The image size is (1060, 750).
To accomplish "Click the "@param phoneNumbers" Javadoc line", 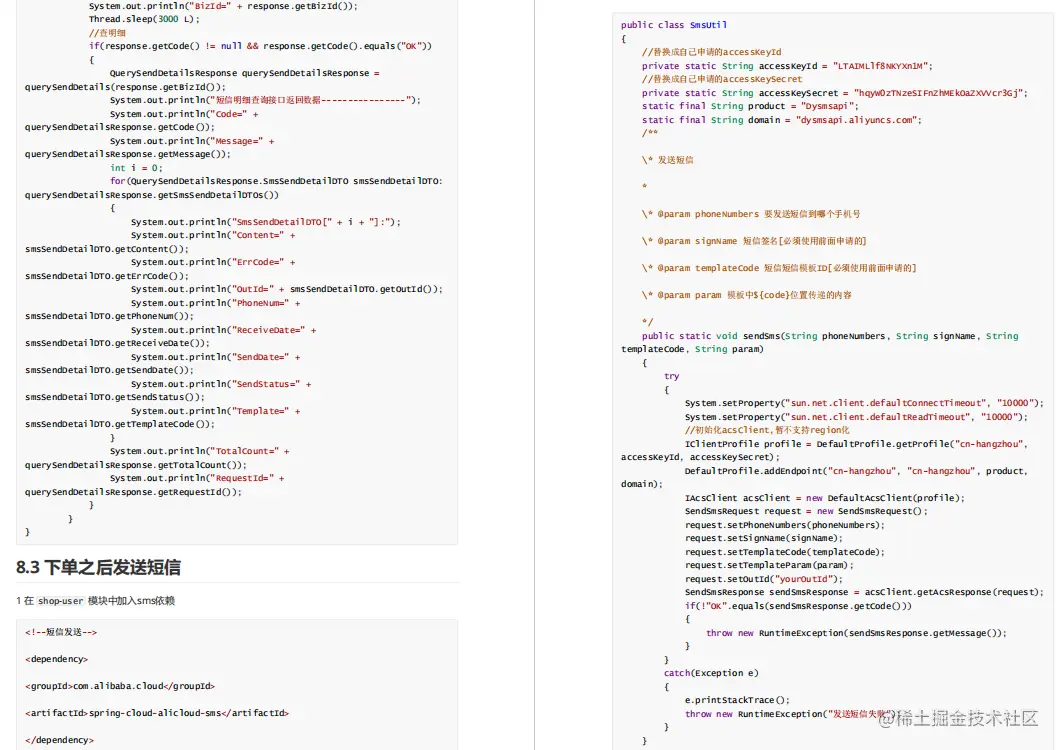I will point(751,214).
